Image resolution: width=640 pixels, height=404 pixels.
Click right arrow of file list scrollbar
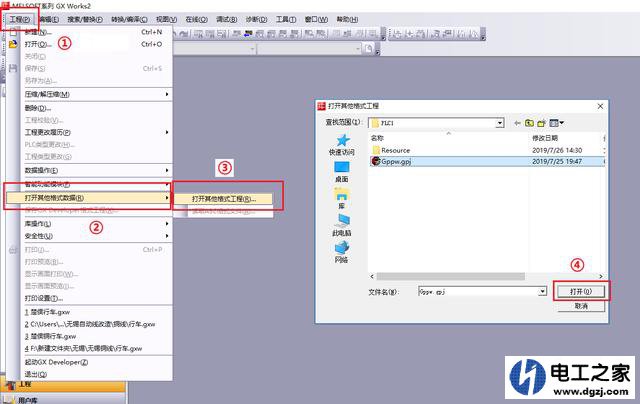[x=601, y=276]
